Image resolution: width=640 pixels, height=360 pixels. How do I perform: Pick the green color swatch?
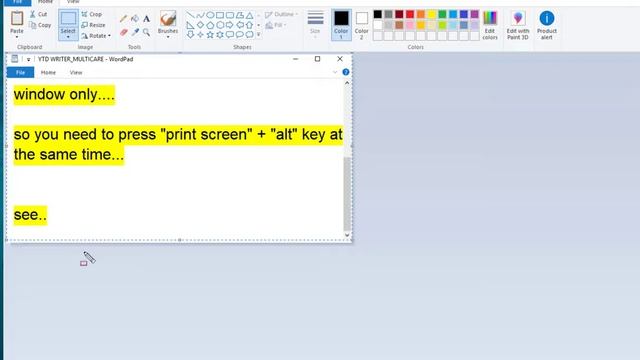442,14
